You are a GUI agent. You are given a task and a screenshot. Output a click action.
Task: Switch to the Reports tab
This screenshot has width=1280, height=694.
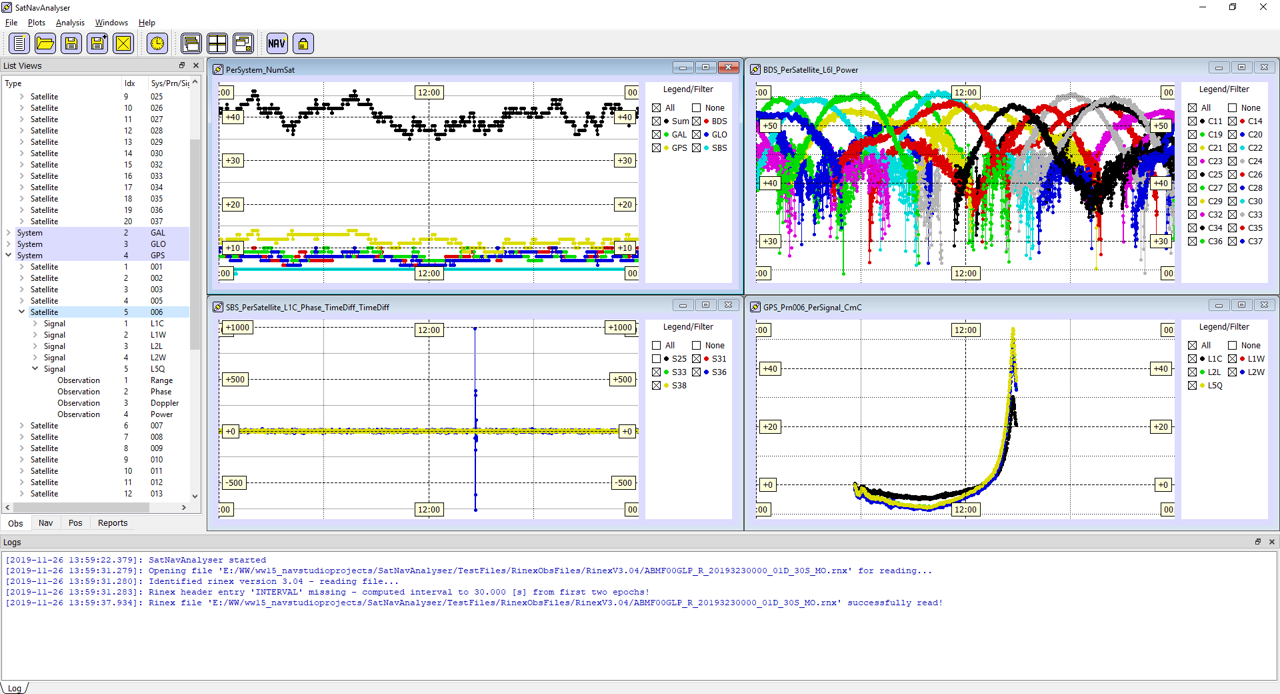coord(112,523)
